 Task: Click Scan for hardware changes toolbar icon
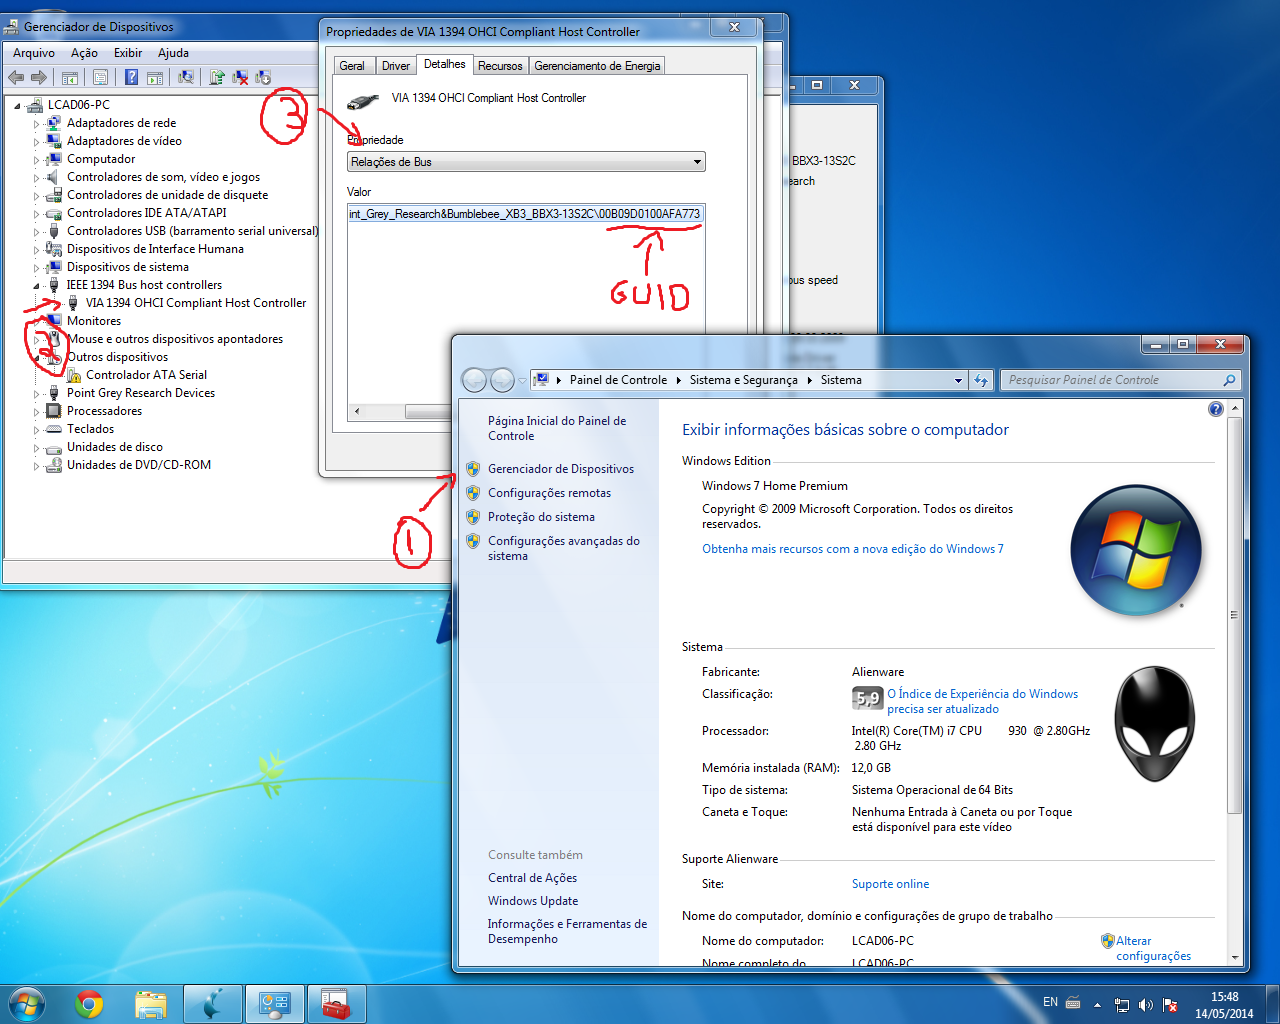click(186, 77)
